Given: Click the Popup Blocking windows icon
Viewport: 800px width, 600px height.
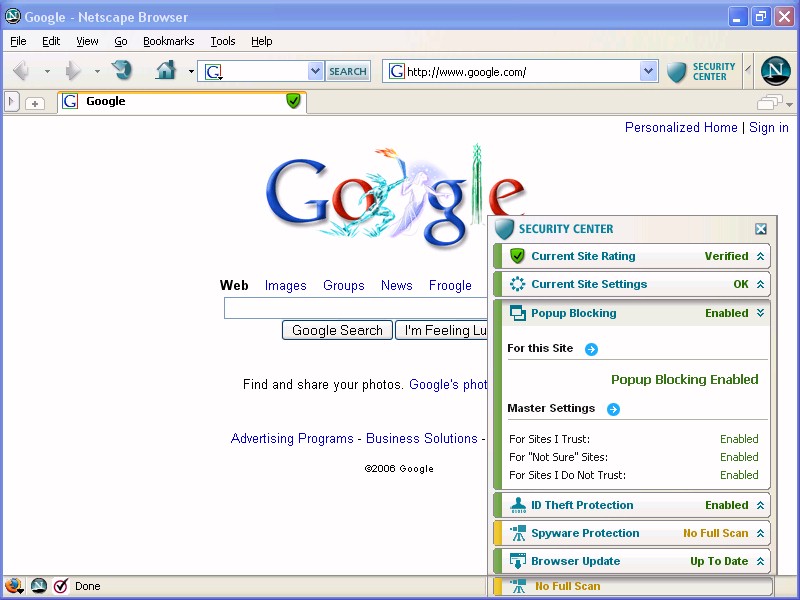Looking at the screenshot, I should coord(517,313).
